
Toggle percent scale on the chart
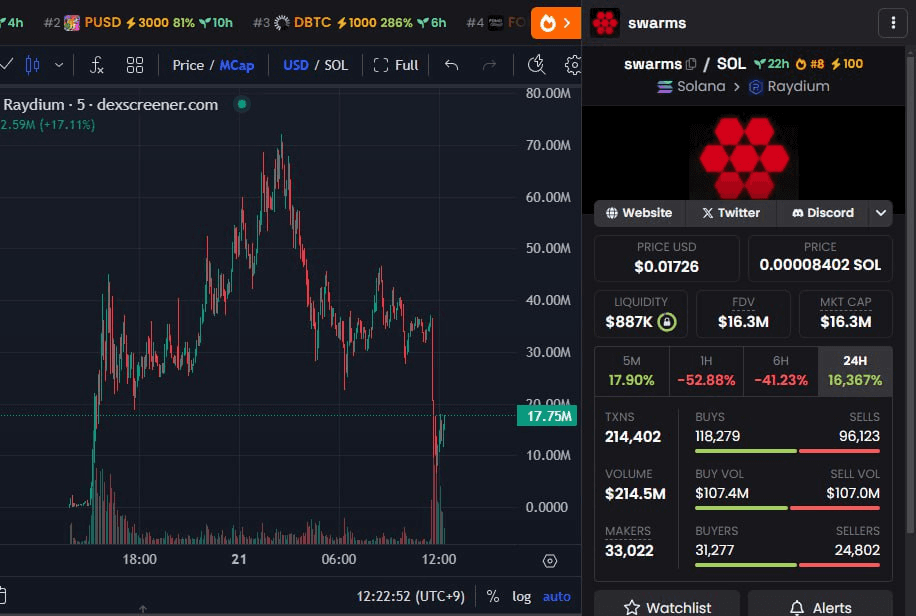click(x=492, y=596)
